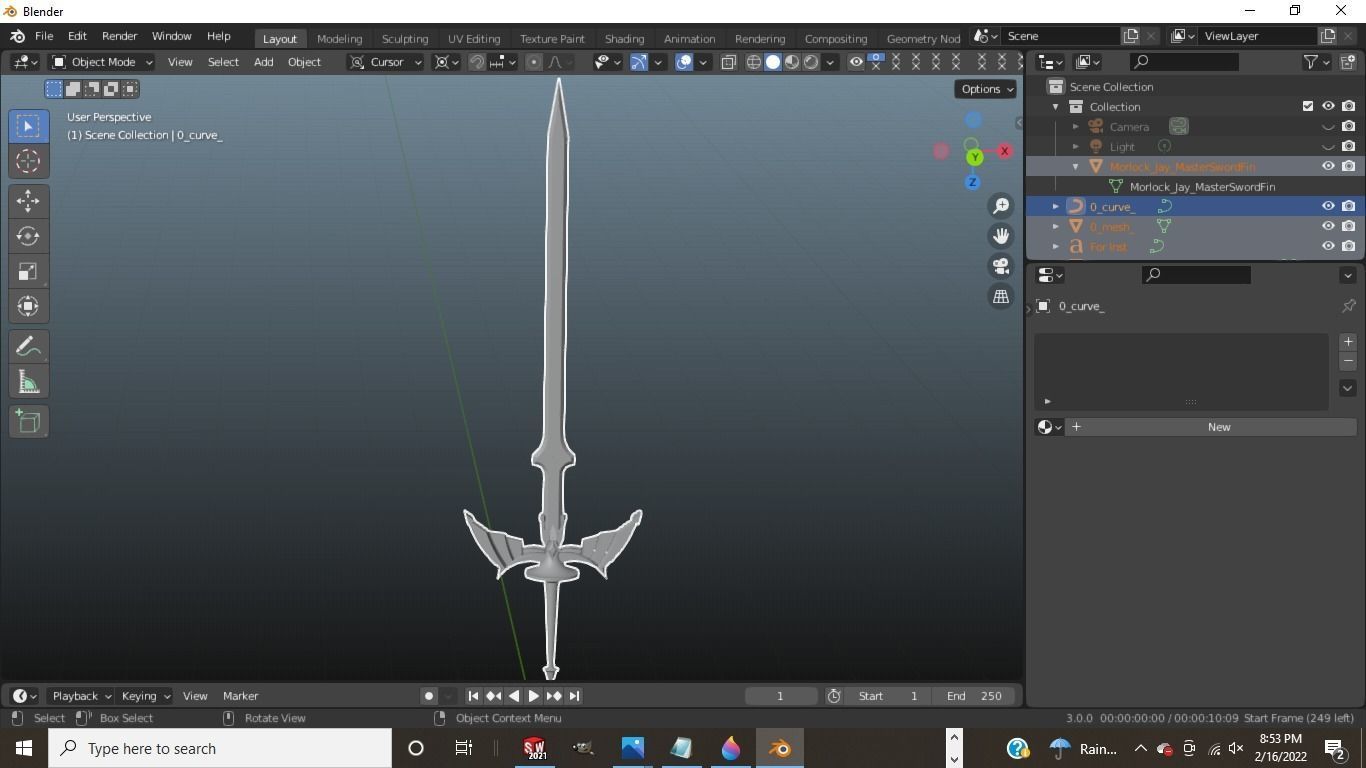Show the hidden Camera in viewport
The width and height of the screenshot is (1366, 768).
(1328, 126)
